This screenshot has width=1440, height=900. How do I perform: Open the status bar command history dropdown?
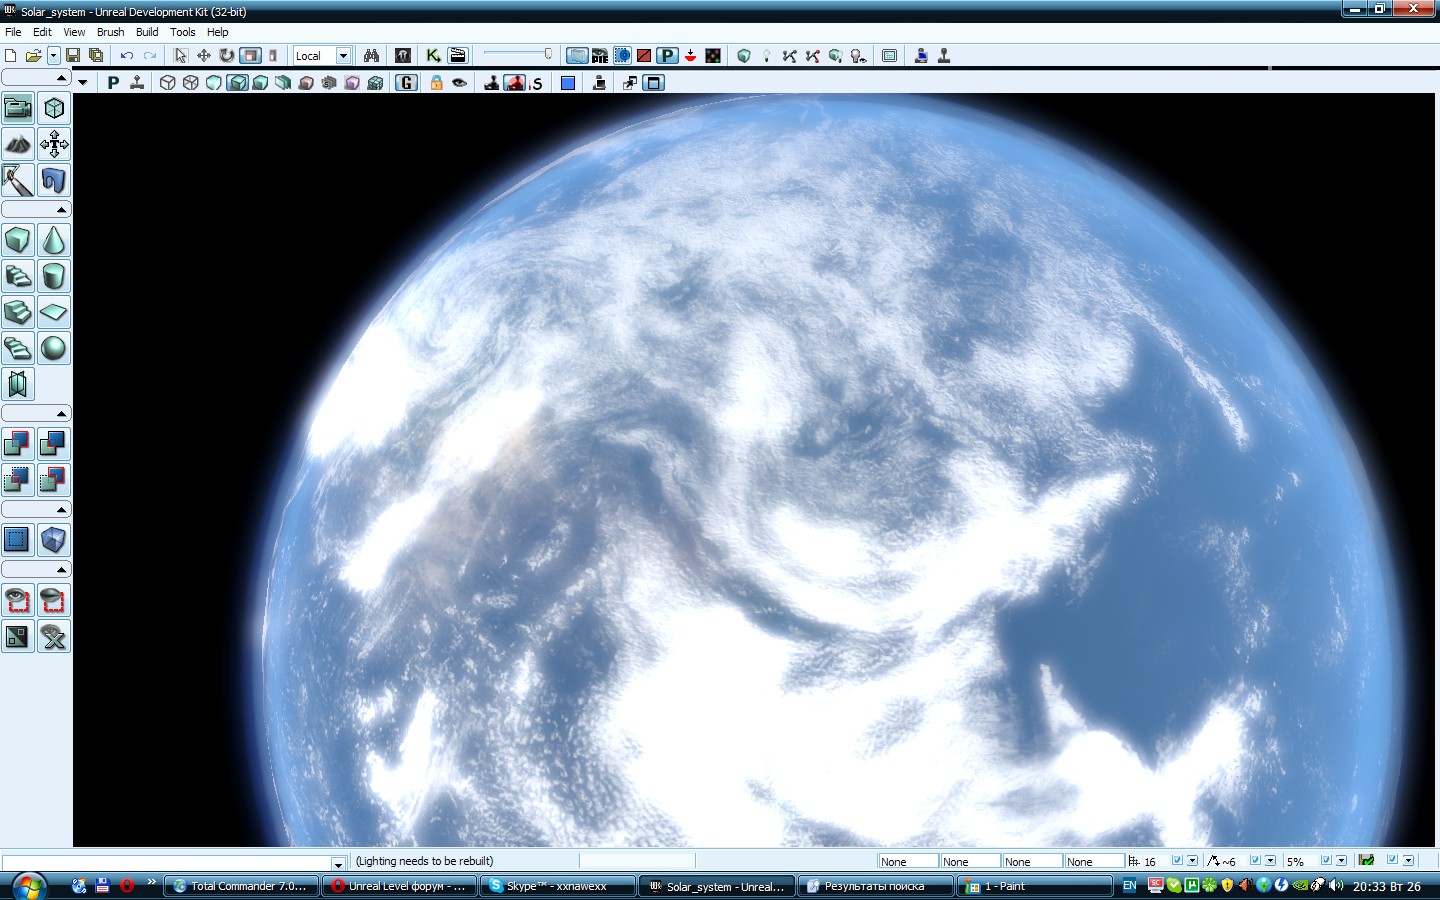[x=338, y=863]
